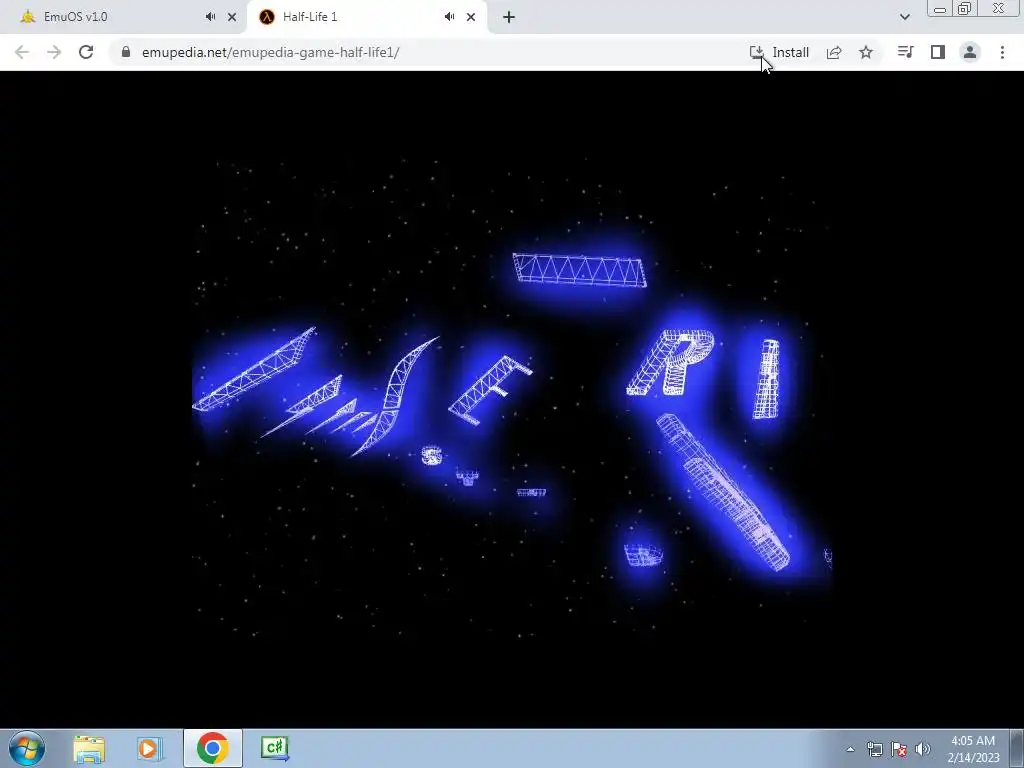Toggle the browser side panel
This screenshot has height=768, width=1024.
click(x=938, y=52)
